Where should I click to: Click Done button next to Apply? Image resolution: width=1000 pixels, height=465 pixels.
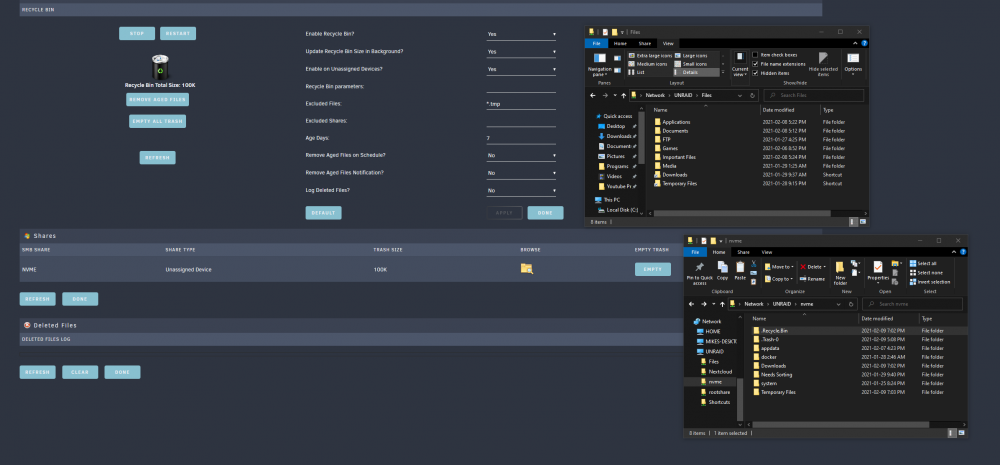pos(545,212)
